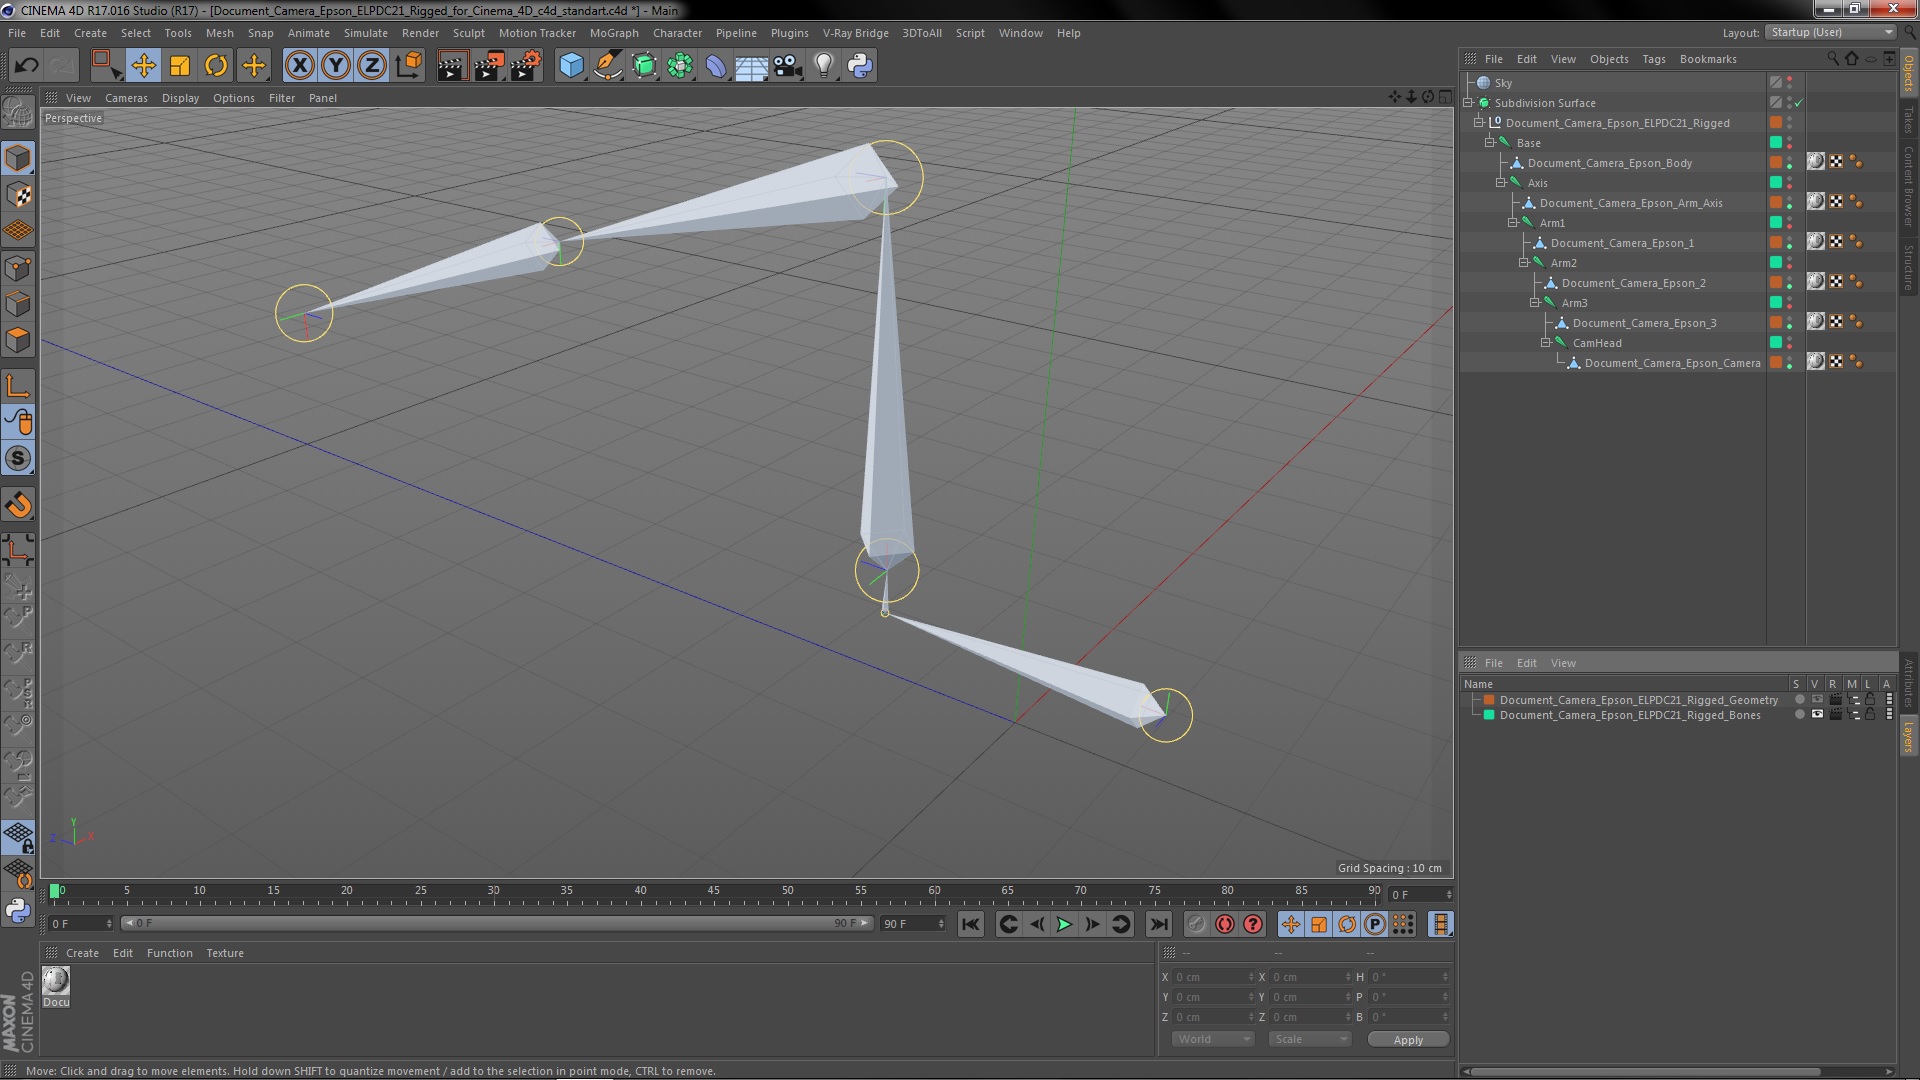Click Render View clapperboard icon

(x=452, y=66)
